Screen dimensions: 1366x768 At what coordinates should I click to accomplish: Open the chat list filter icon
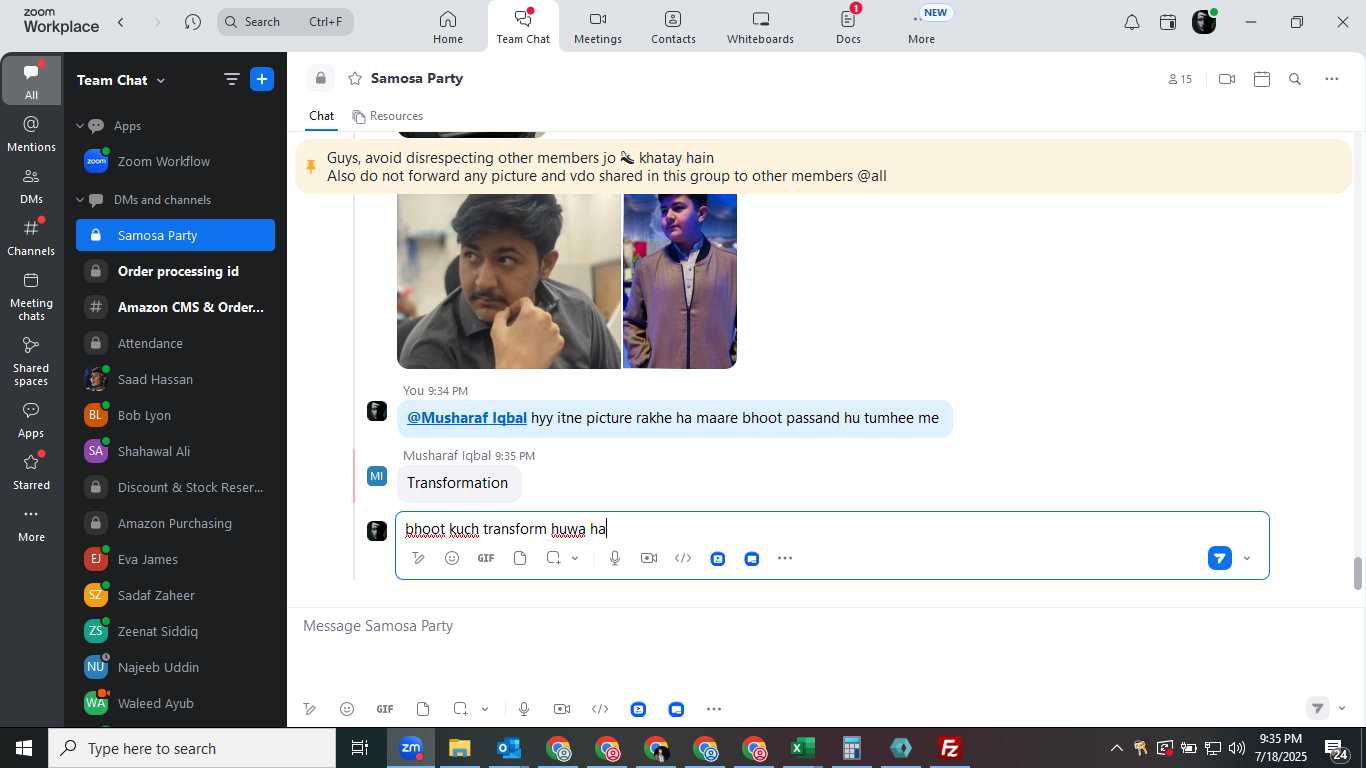[x=232, y=79]
